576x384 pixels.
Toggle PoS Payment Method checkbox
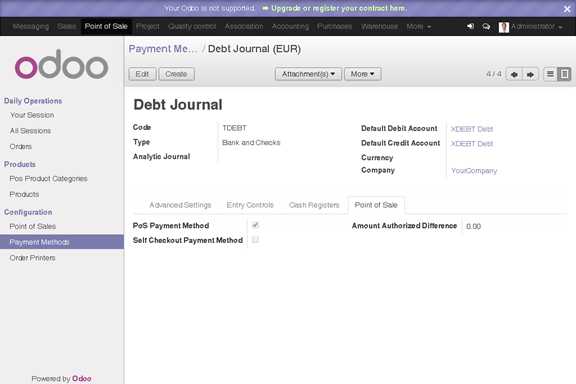(x=255, y=225)
